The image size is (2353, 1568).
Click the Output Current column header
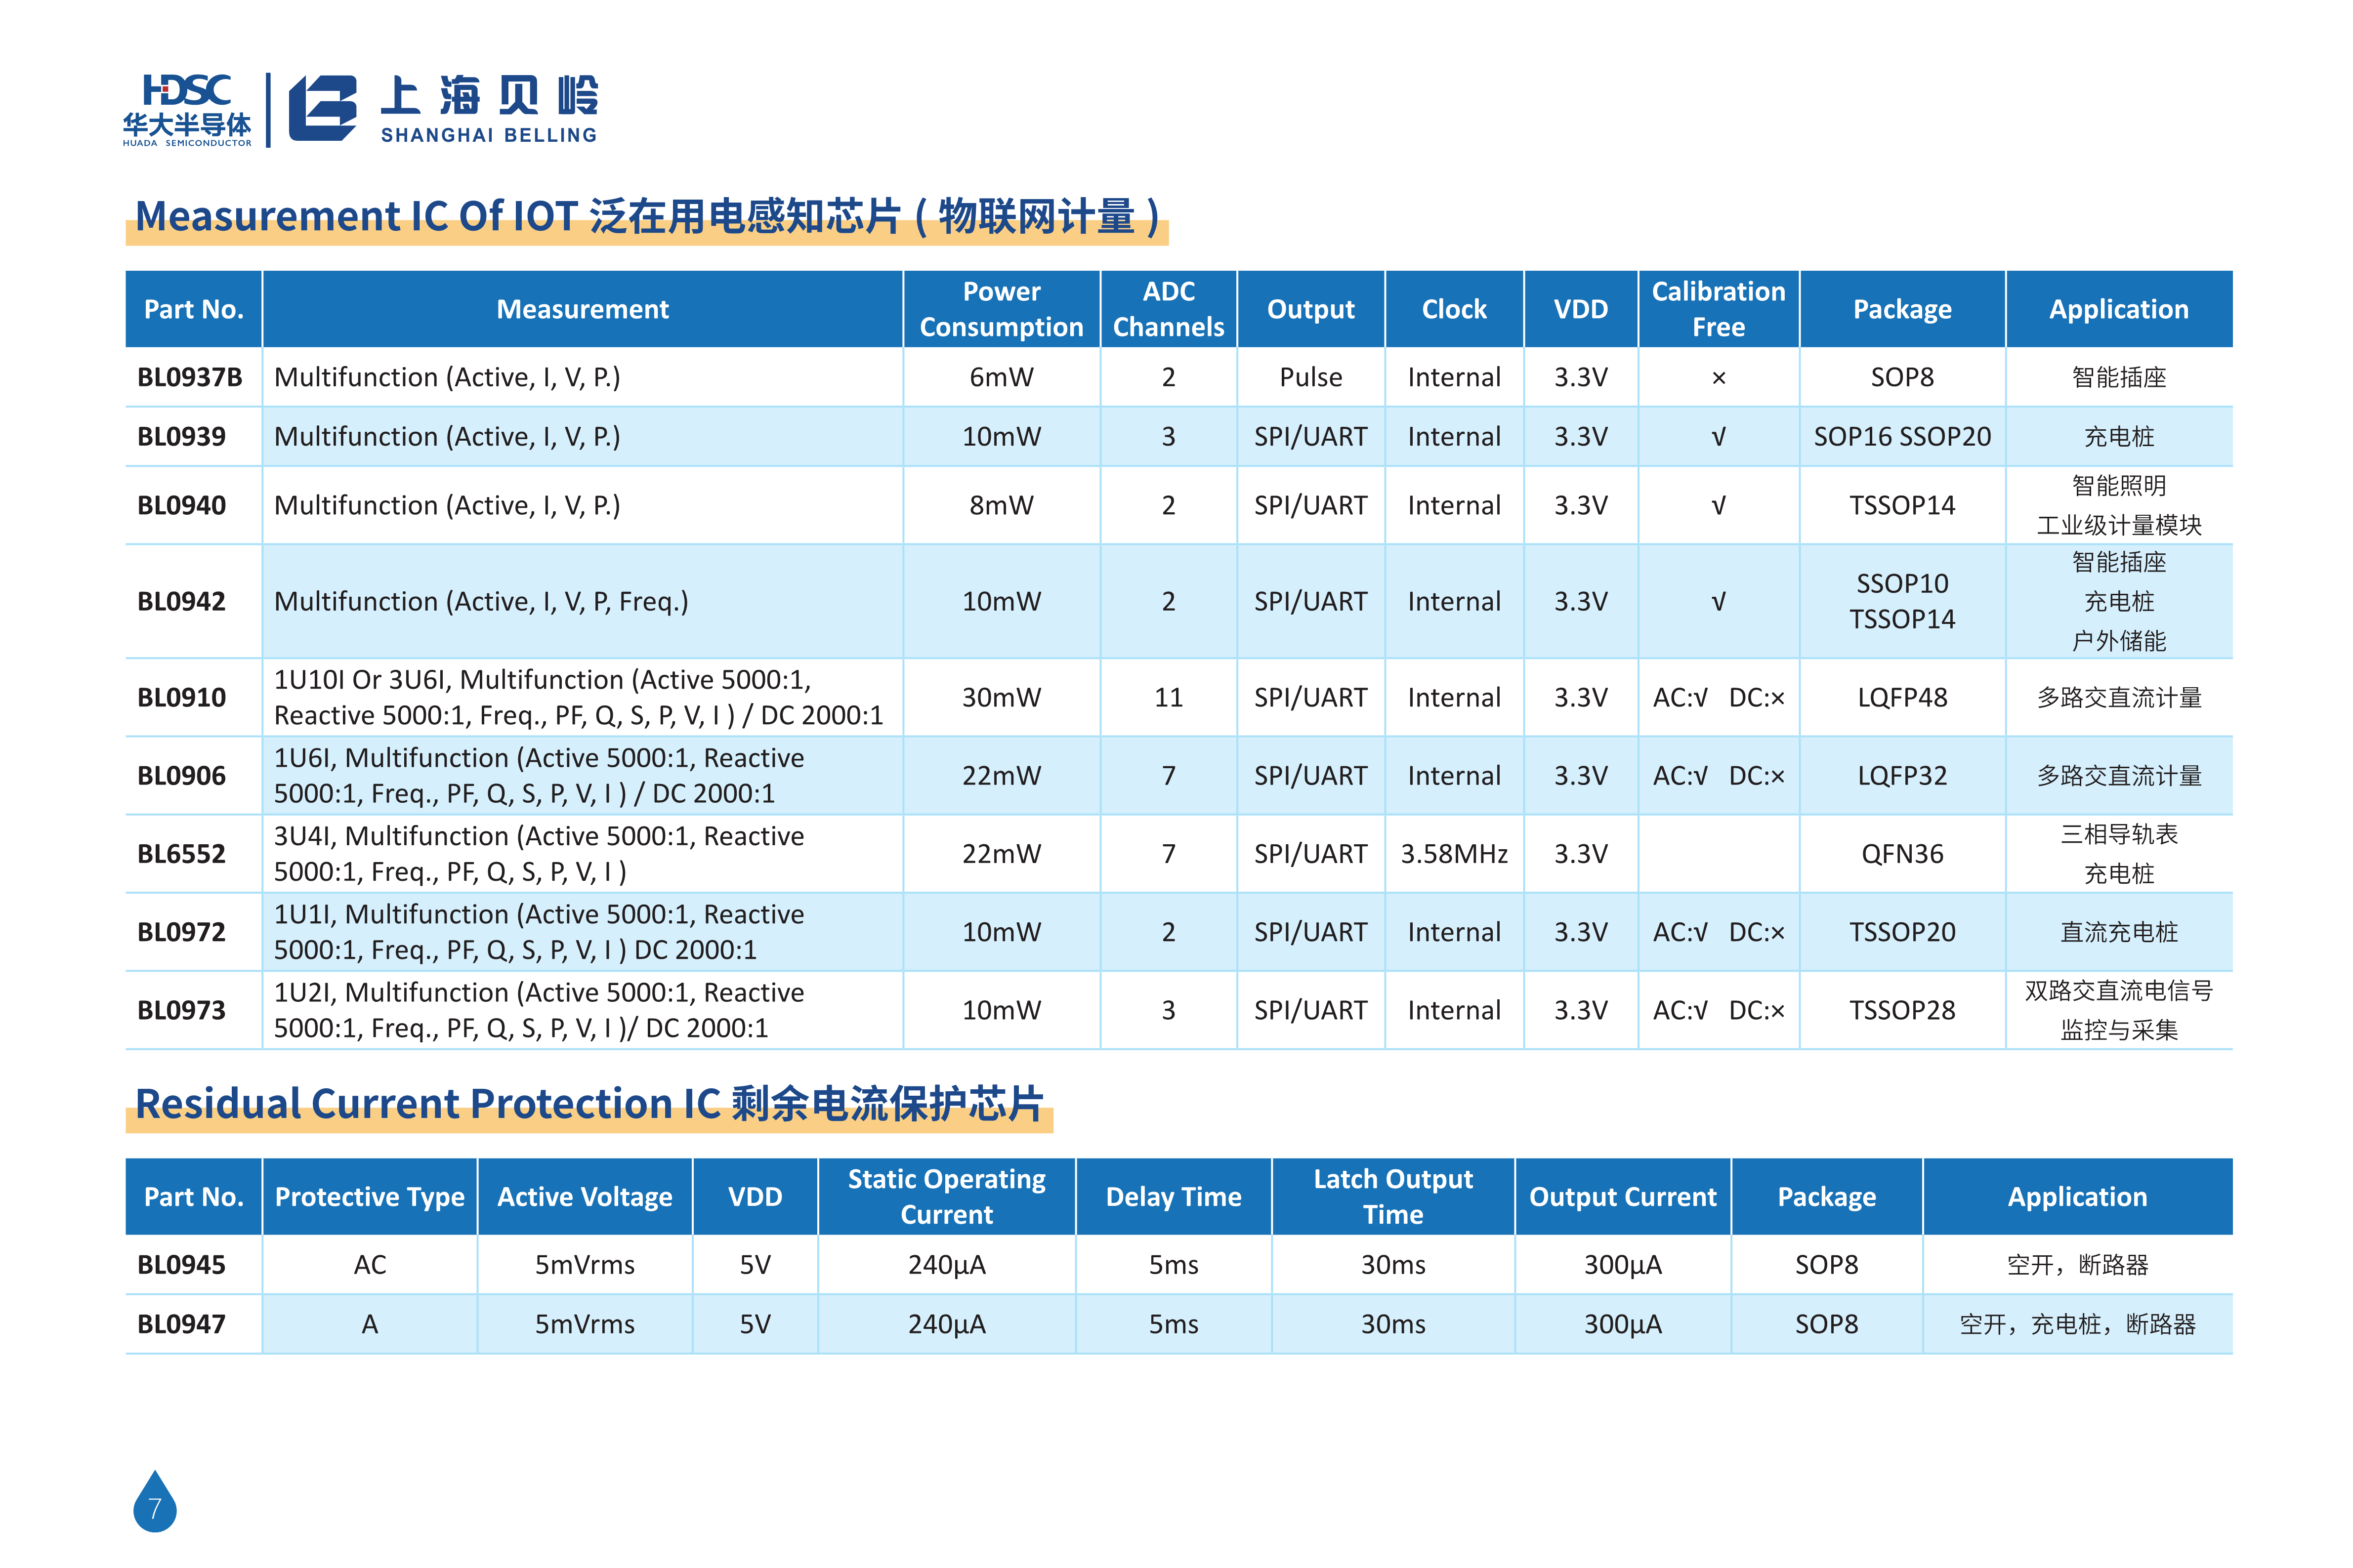pyautogui.click(x=1622, y=1197)
